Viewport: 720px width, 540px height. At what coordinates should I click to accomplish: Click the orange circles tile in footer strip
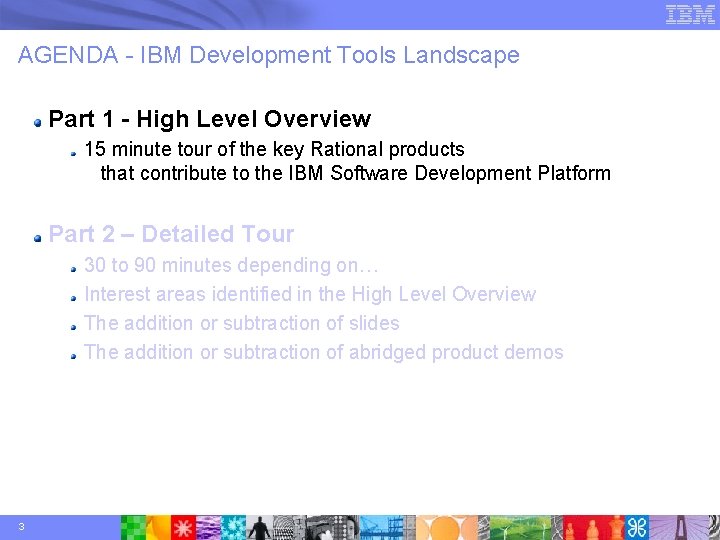[x=446, y=528]
